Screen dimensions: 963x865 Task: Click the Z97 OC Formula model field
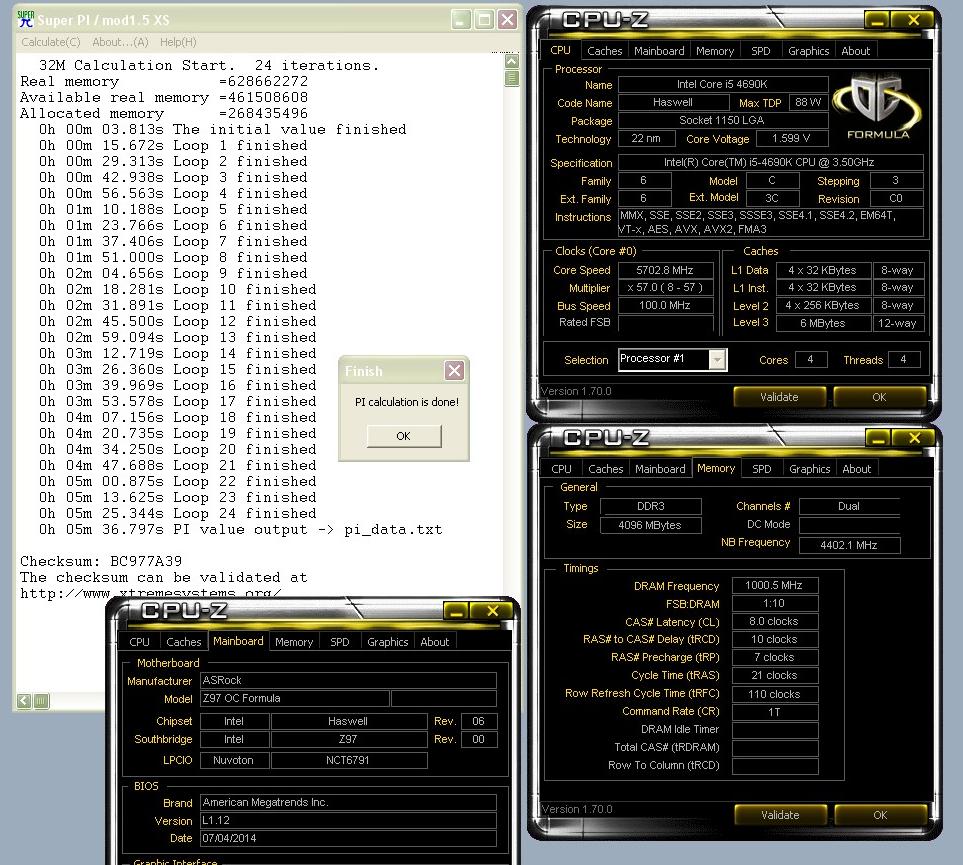295,699
